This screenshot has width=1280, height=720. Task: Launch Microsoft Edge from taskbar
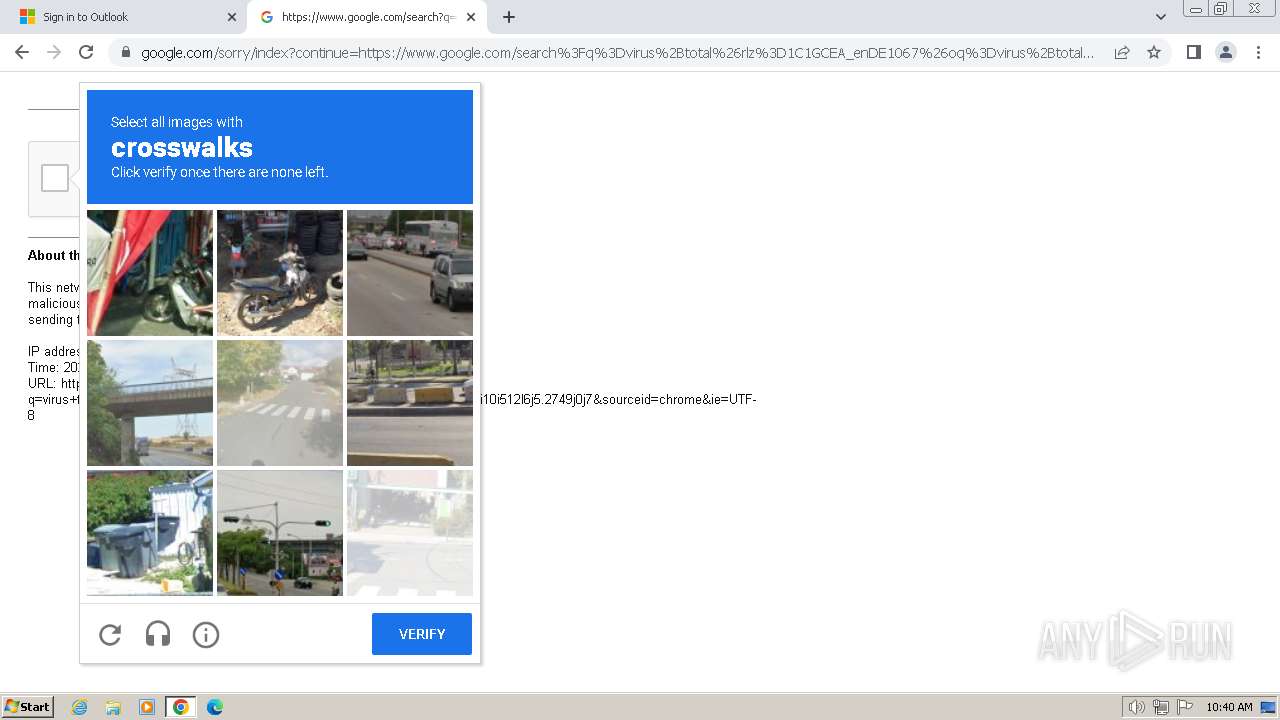215,707
